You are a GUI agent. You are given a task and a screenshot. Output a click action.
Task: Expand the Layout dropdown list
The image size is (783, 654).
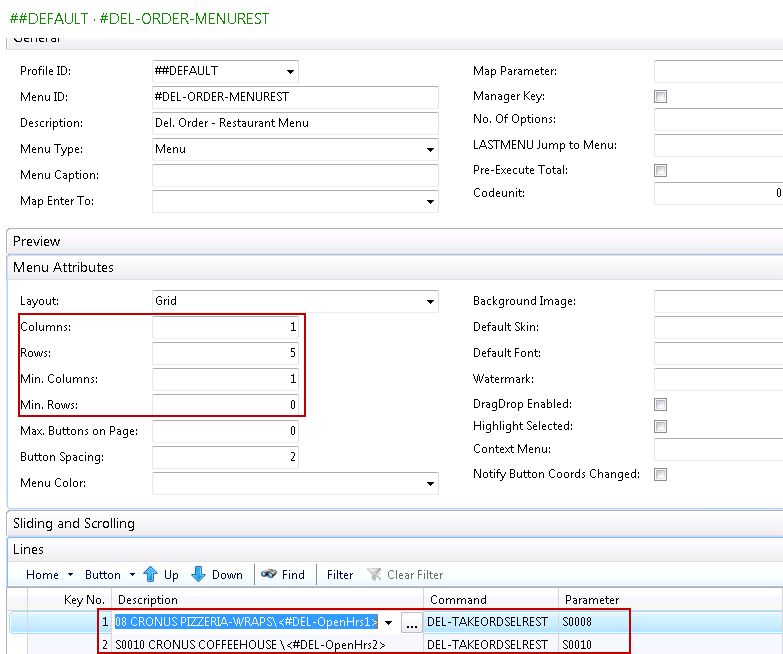pyautogui.click(x=430, y=301)
